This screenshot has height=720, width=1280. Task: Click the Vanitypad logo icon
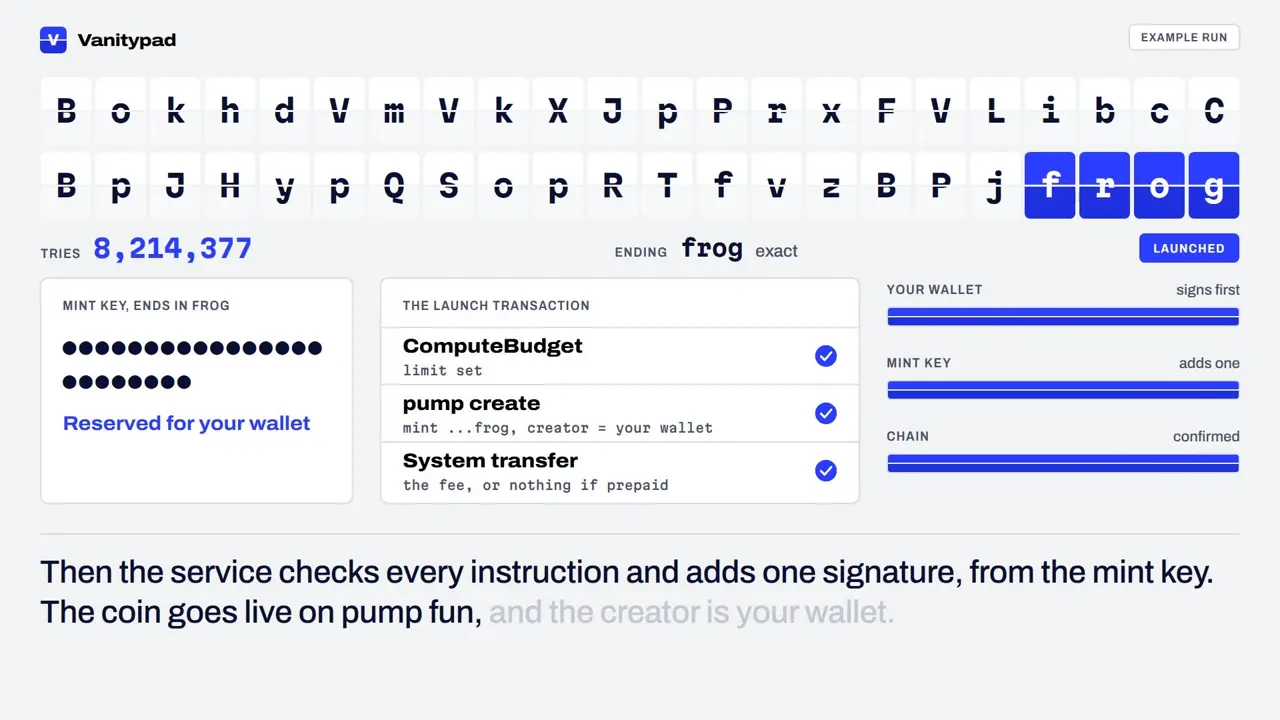point(53,40)
